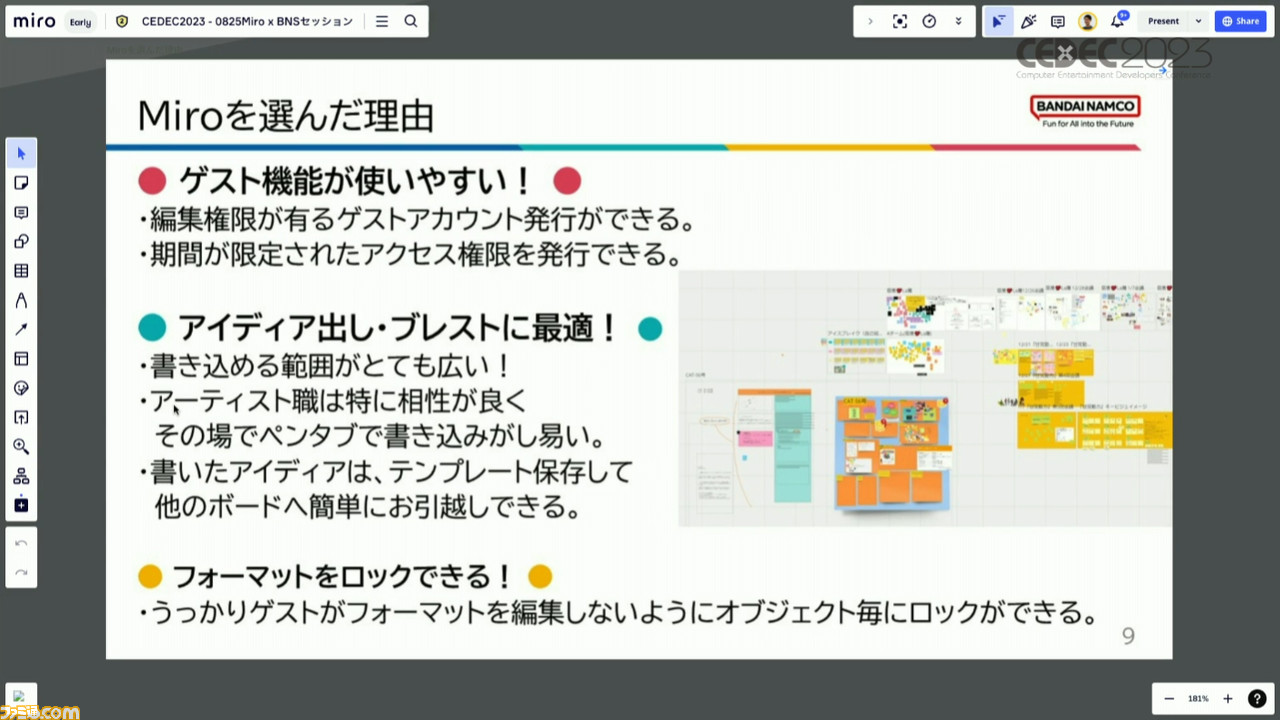Go to Miro home logo
The image size is (1280, 720).
35,21
